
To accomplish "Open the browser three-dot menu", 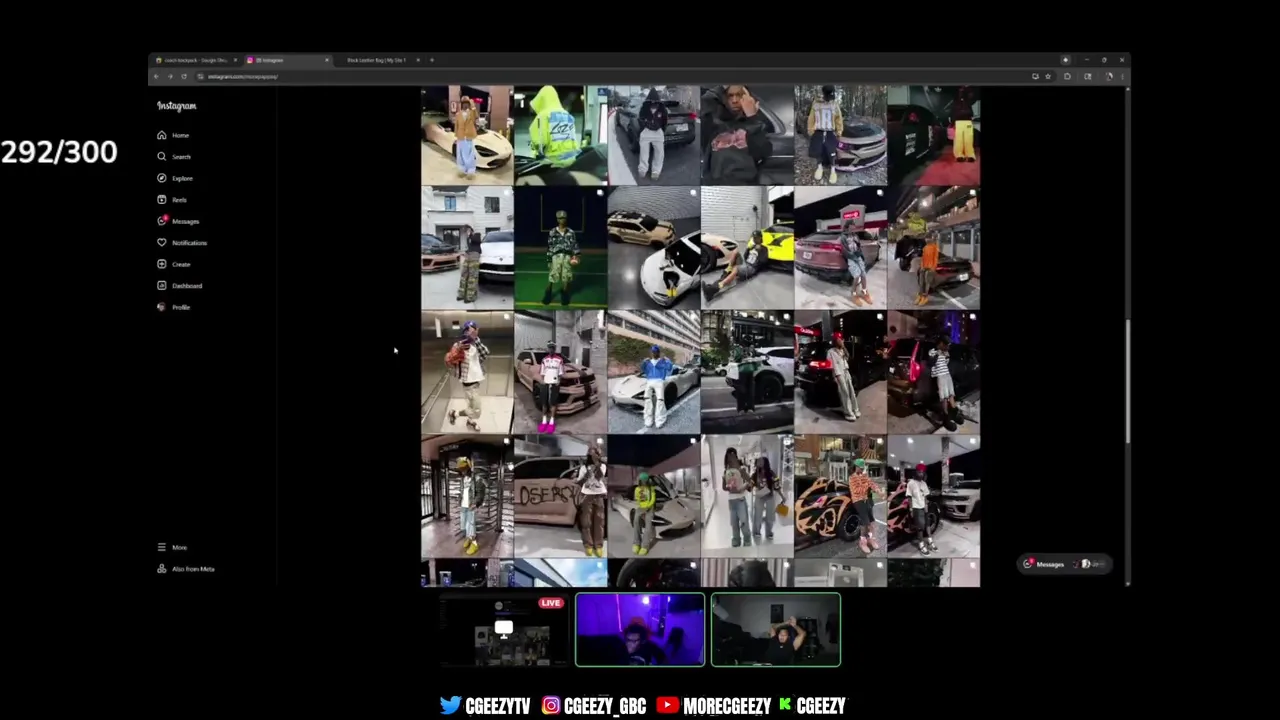I will click(1122, 76).
